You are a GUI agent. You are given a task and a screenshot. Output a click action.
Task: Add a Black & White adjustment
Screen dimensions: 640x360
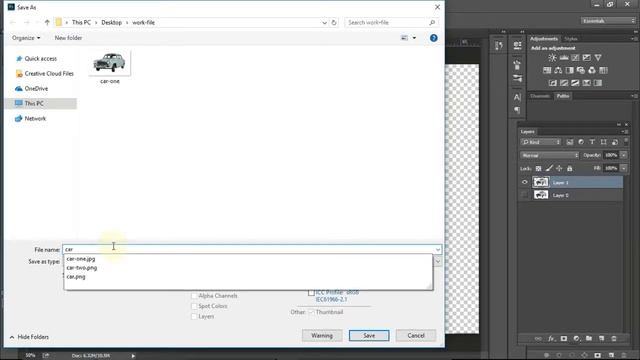click(x=569, y=70)
